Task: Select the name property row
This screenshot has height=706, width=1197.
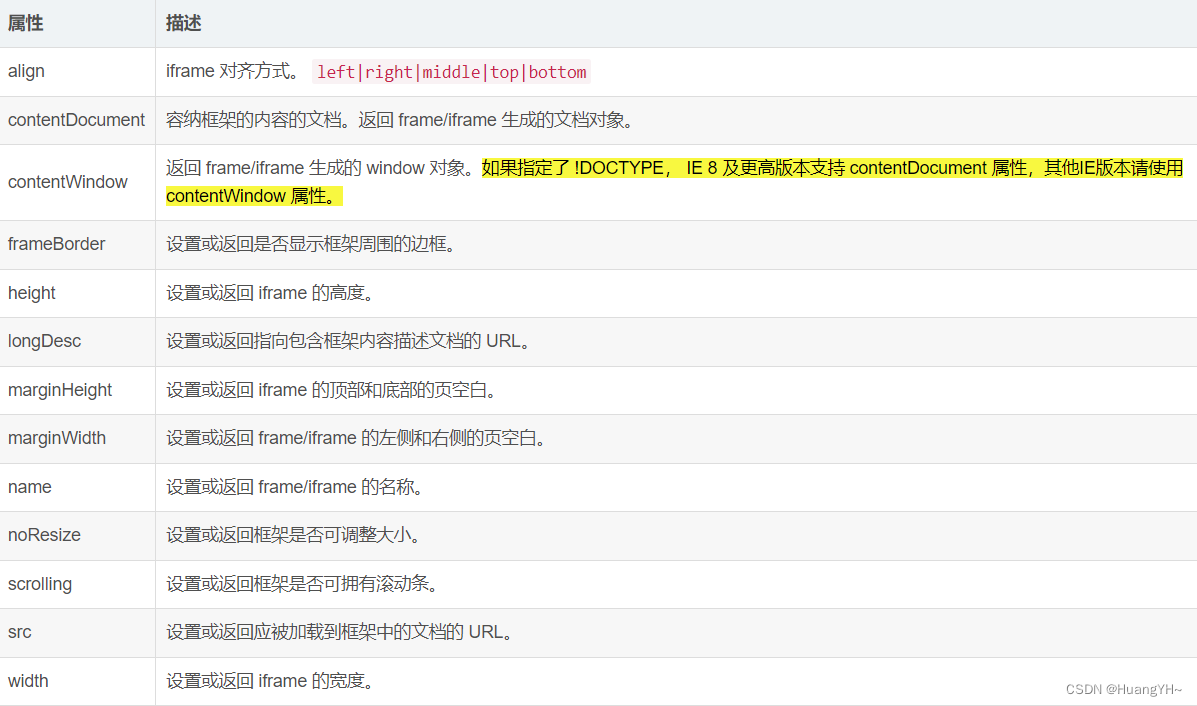Action: pos(29,486)
